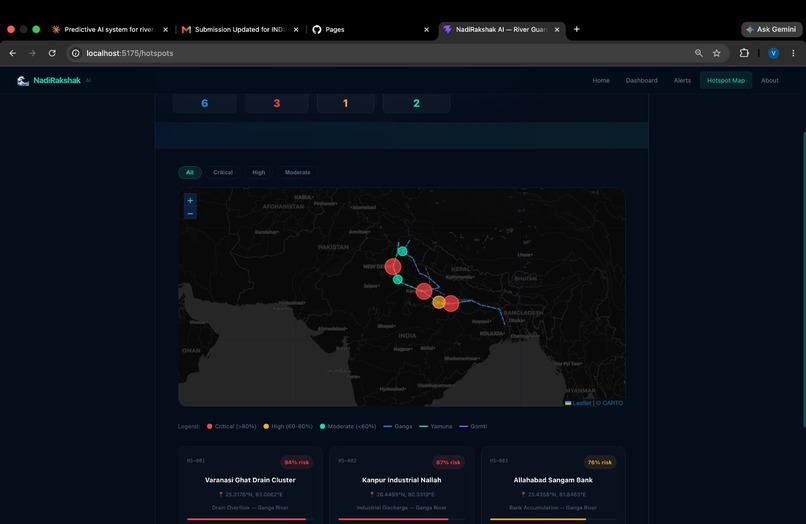This screenshot has width=806, height=524.
Task: Click the red stat card showing 3
Action: pos(277,103)
